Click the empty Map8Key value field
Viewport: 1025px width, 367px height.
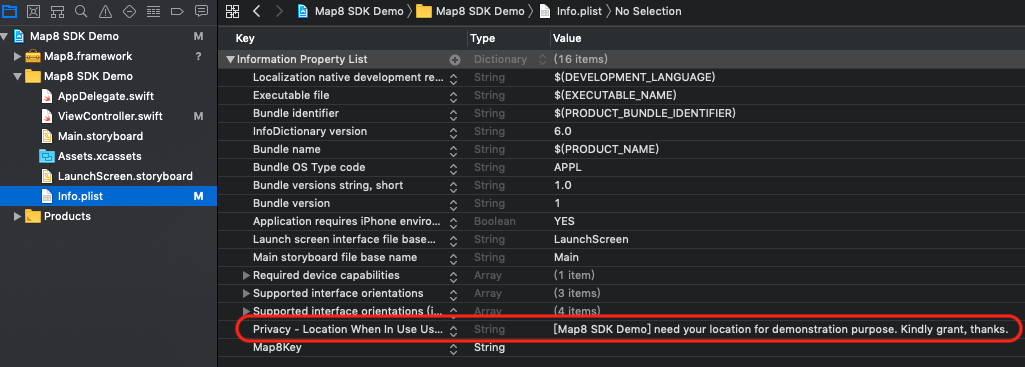click(787, 347)
